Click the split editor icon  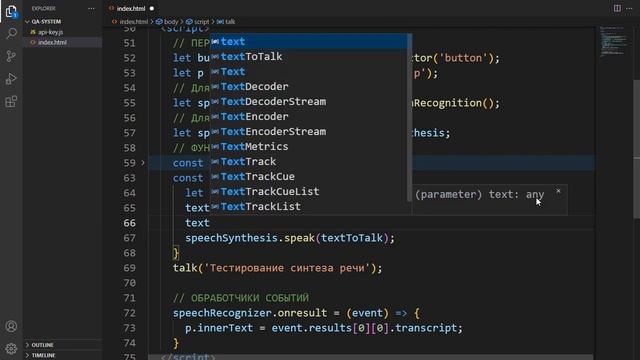(617, 8)
